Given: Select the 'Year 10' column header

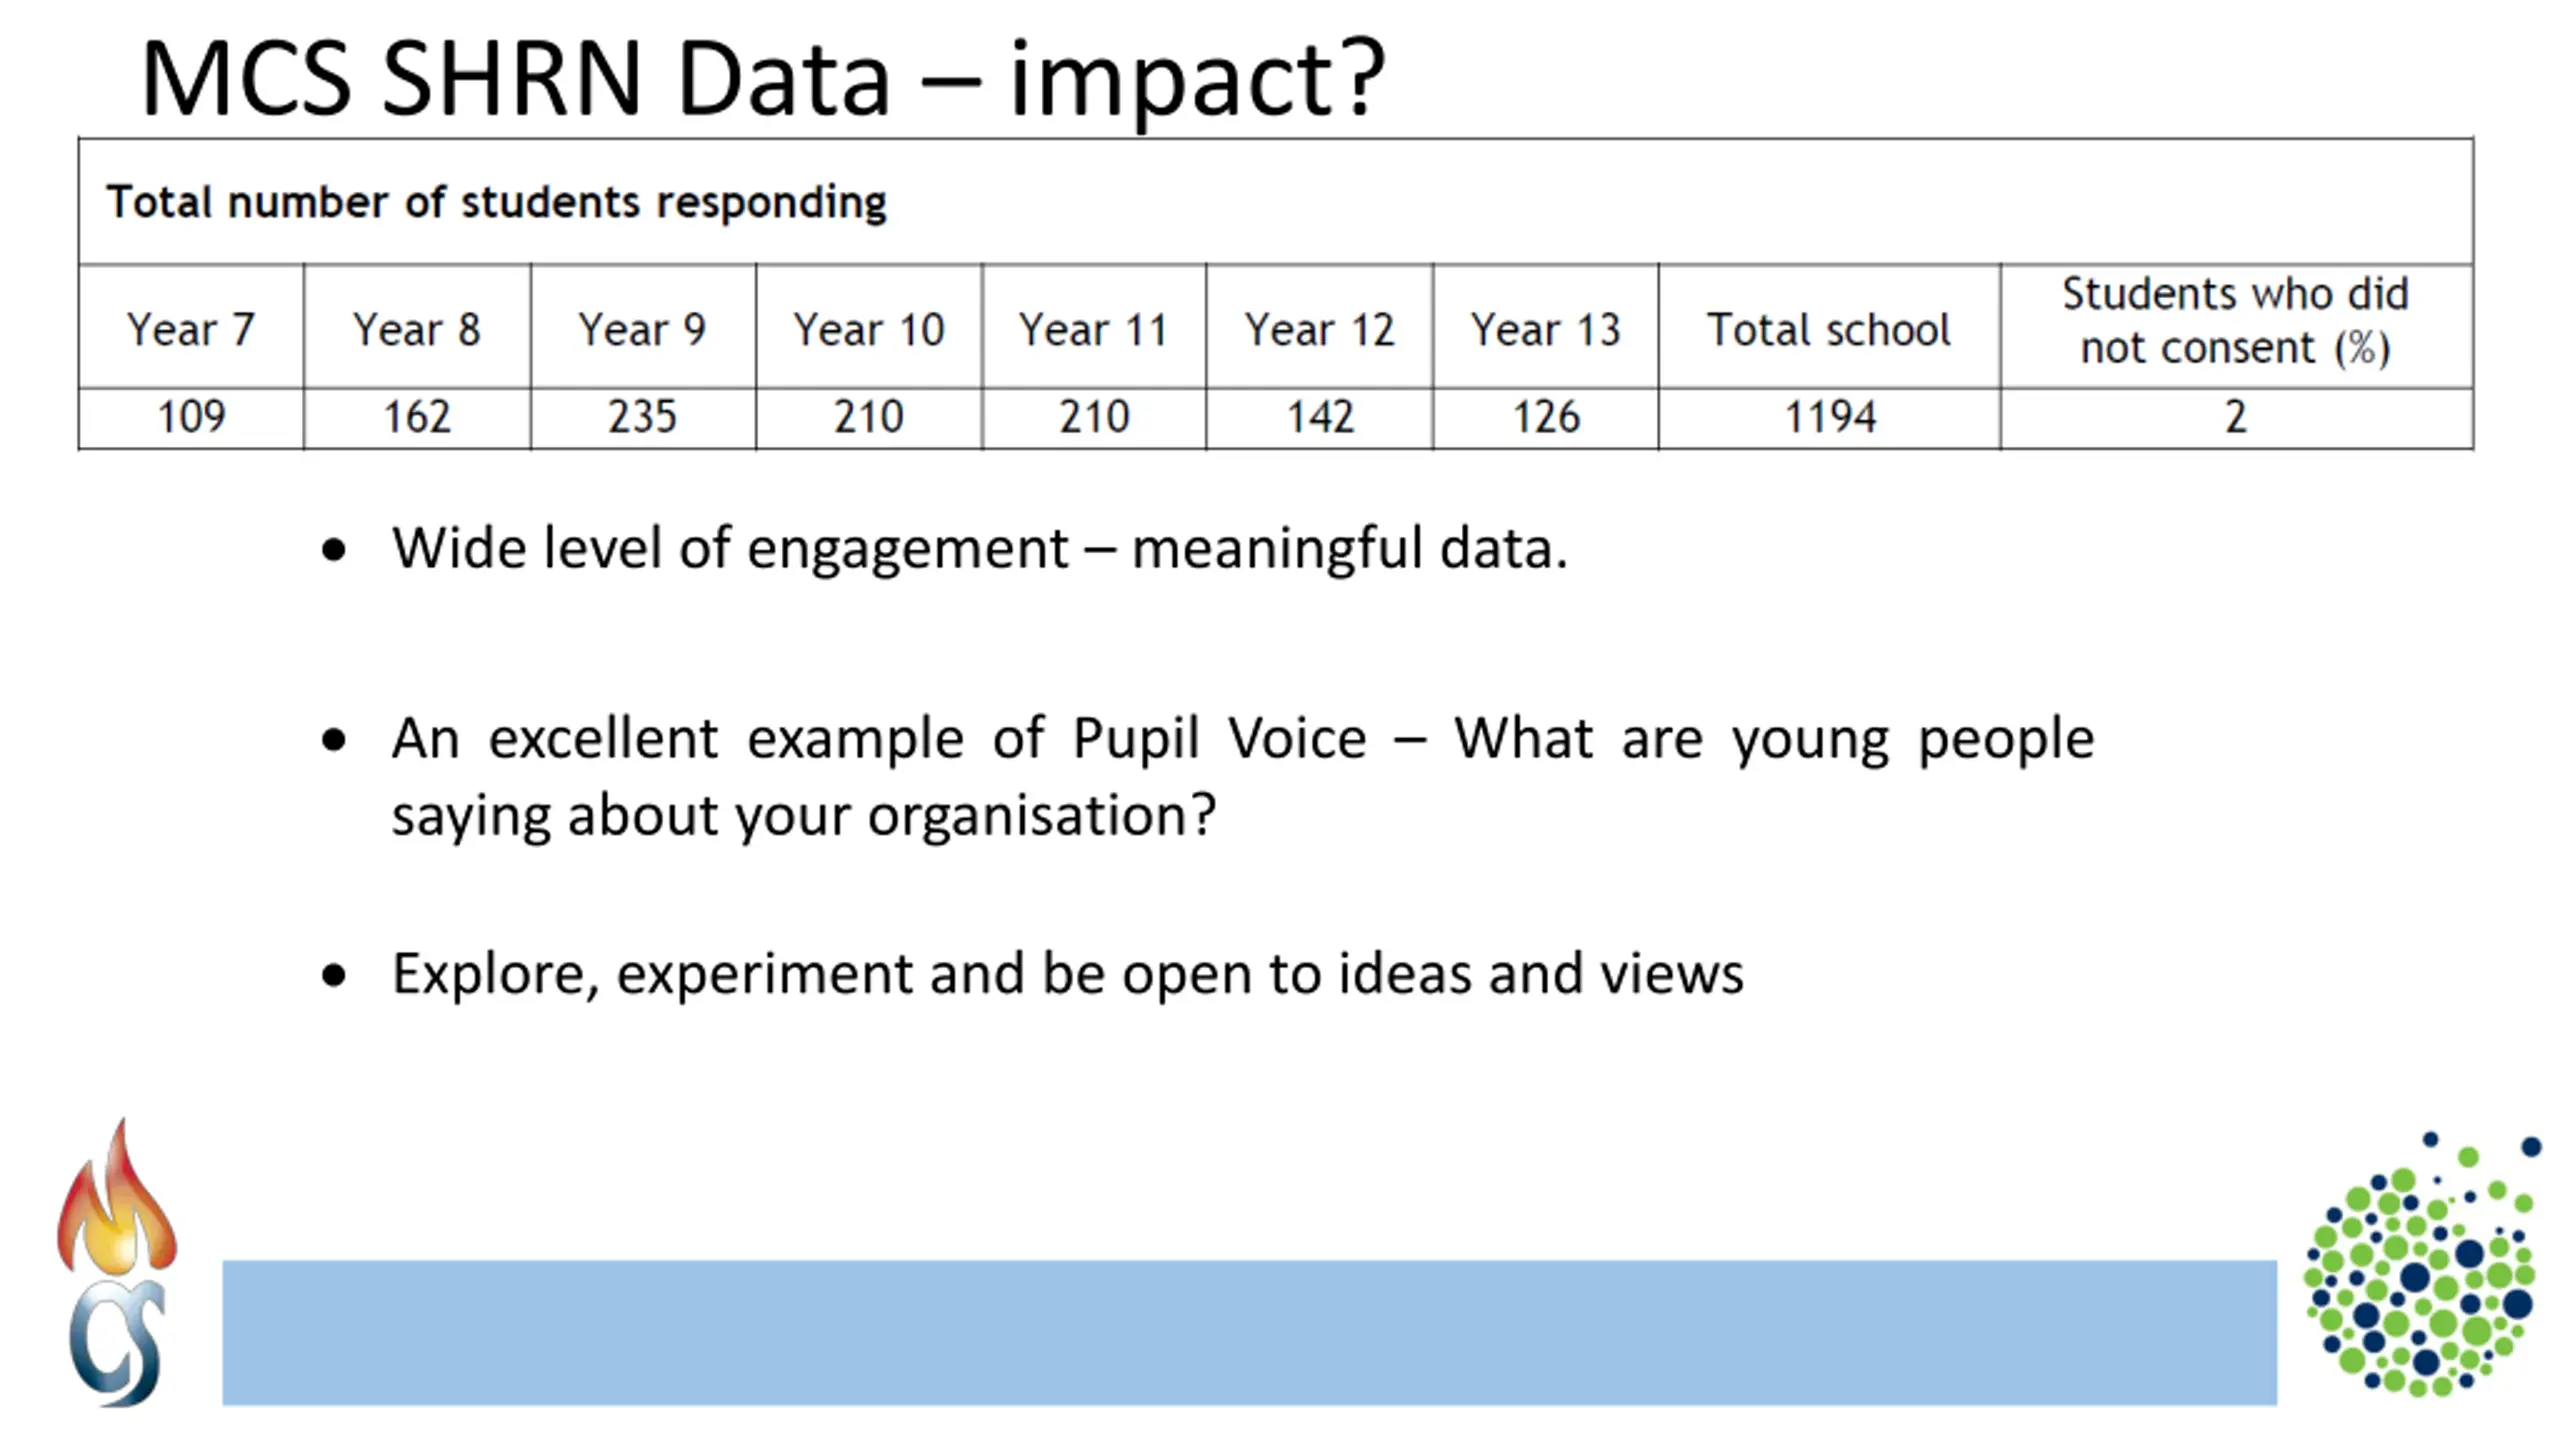Looking at the screenshot, I should [868, 329].
